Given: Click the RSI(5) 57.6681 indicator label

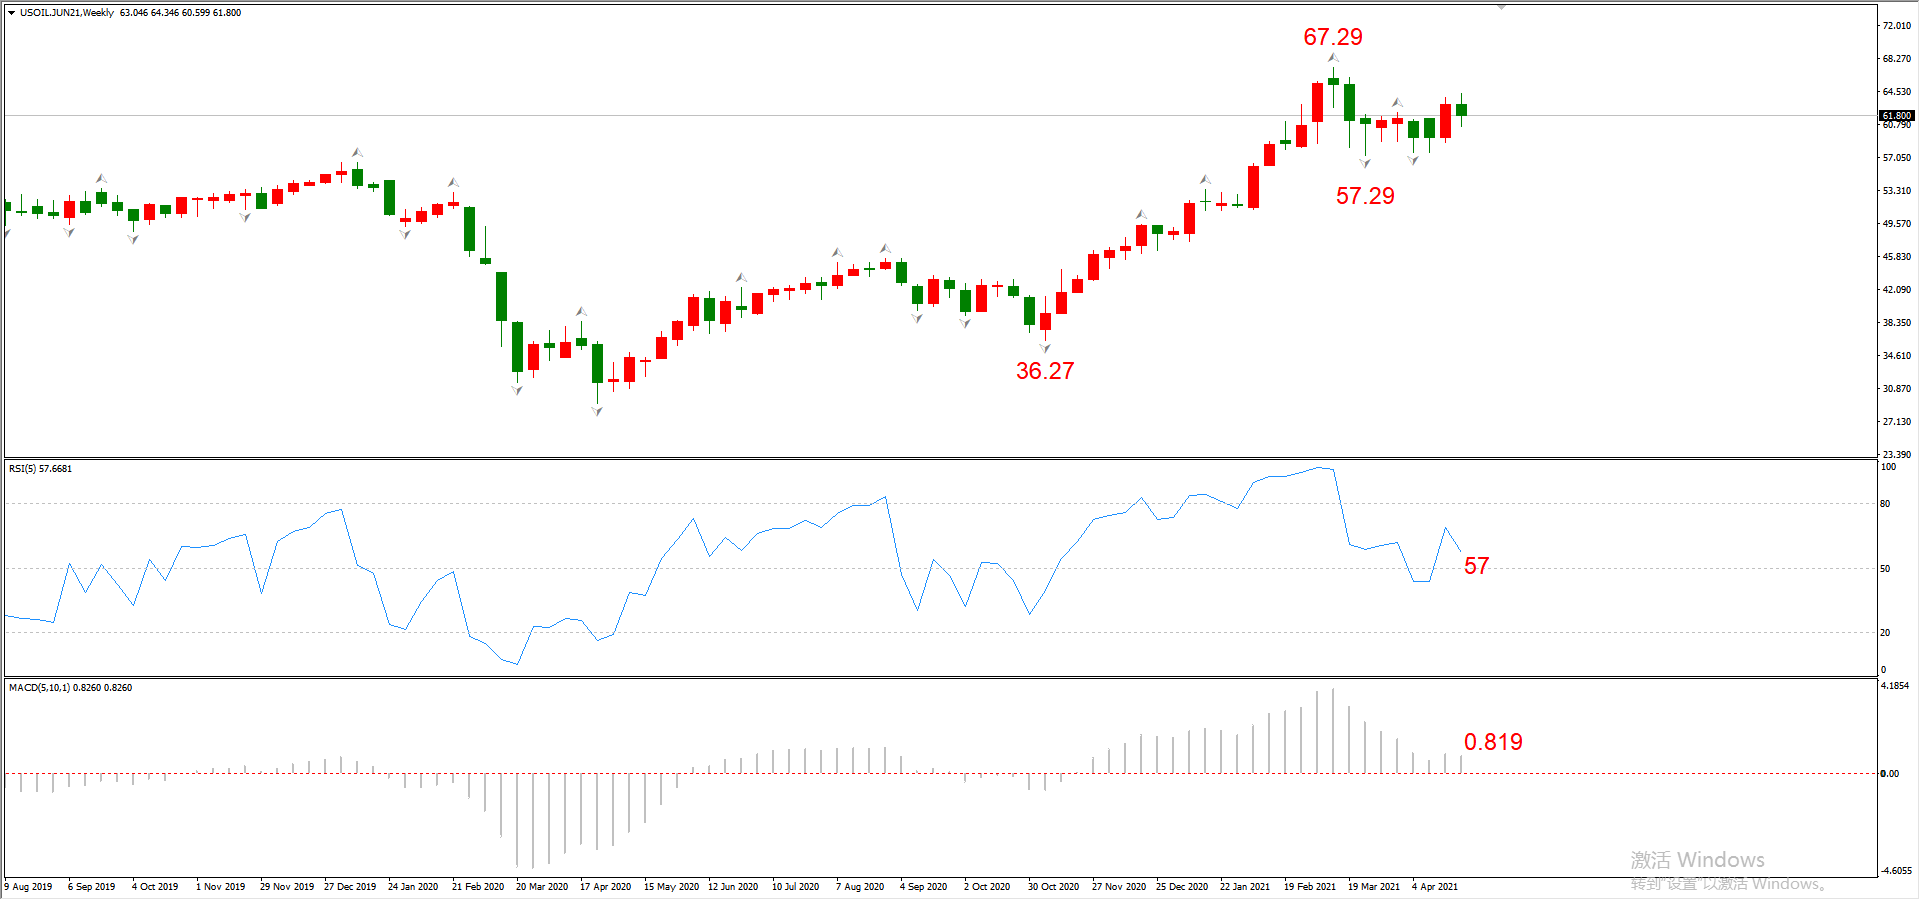Looking at the screenshot, I should (x=40, y=469).
